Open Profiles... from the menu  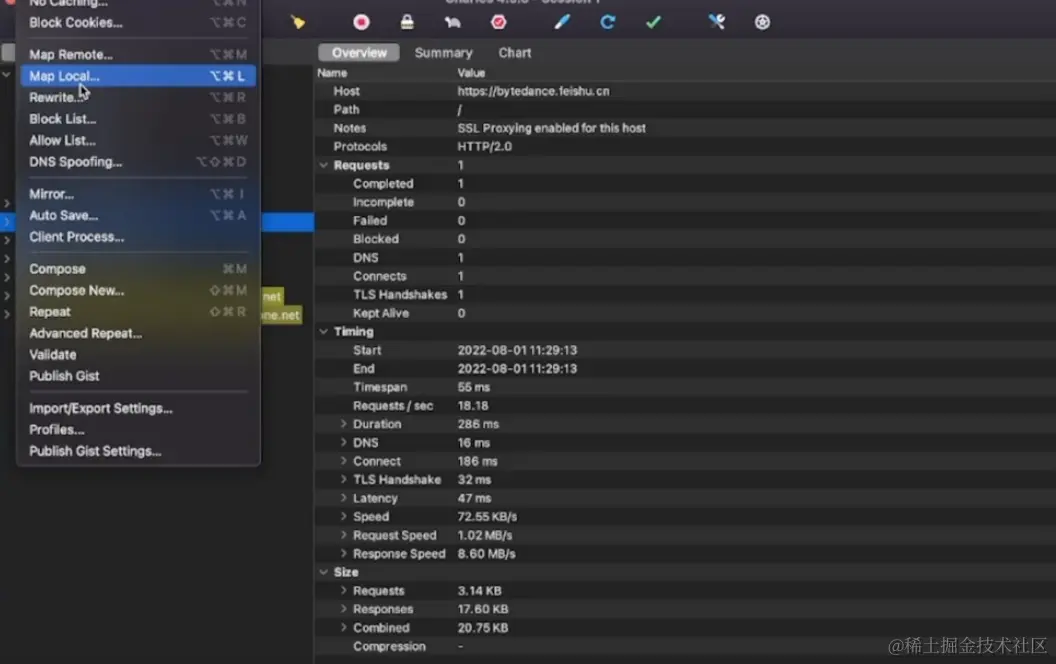point(138,430)
